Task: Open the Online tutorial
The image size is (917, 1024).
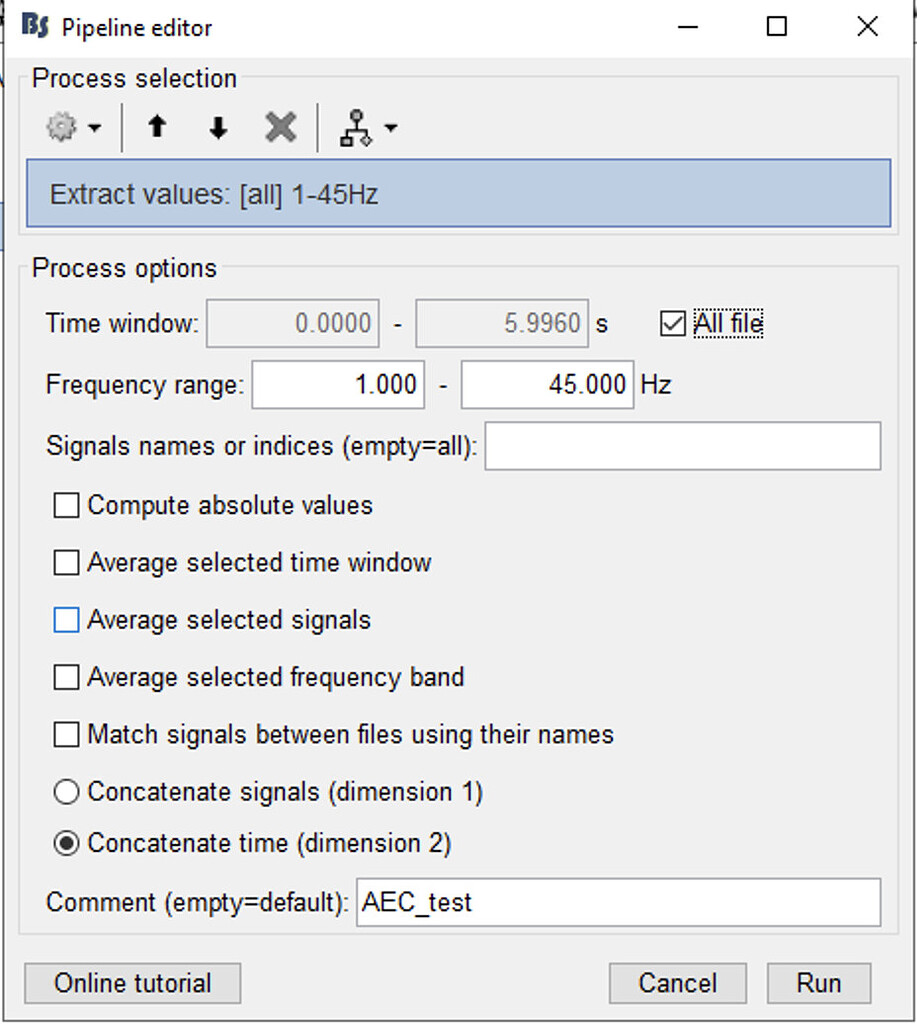Action: point(131,983)
